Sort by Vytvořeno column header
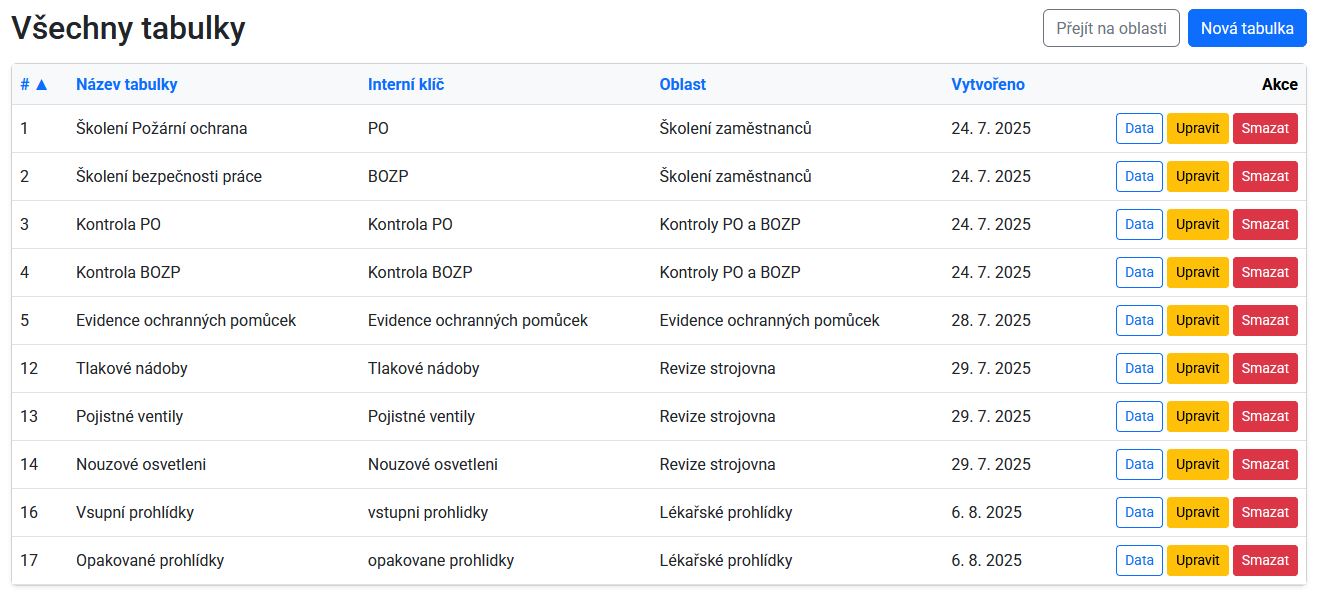 pyautogui.click(x=987, y=84)
